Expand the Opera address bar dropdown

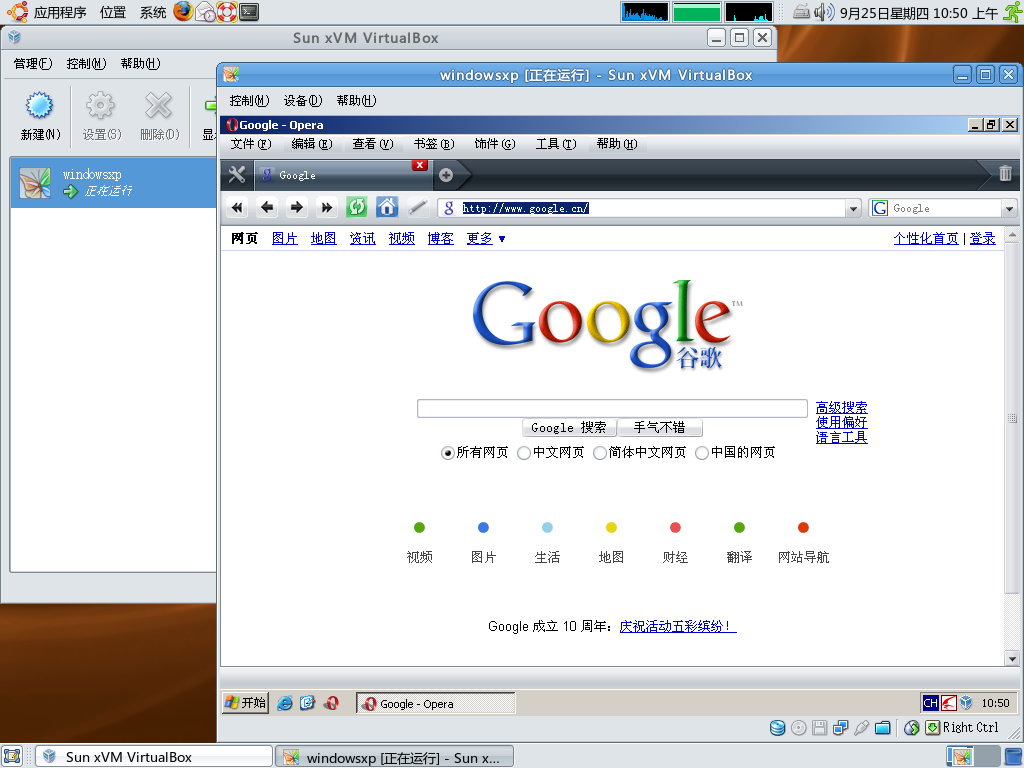(x=853, y=208)
